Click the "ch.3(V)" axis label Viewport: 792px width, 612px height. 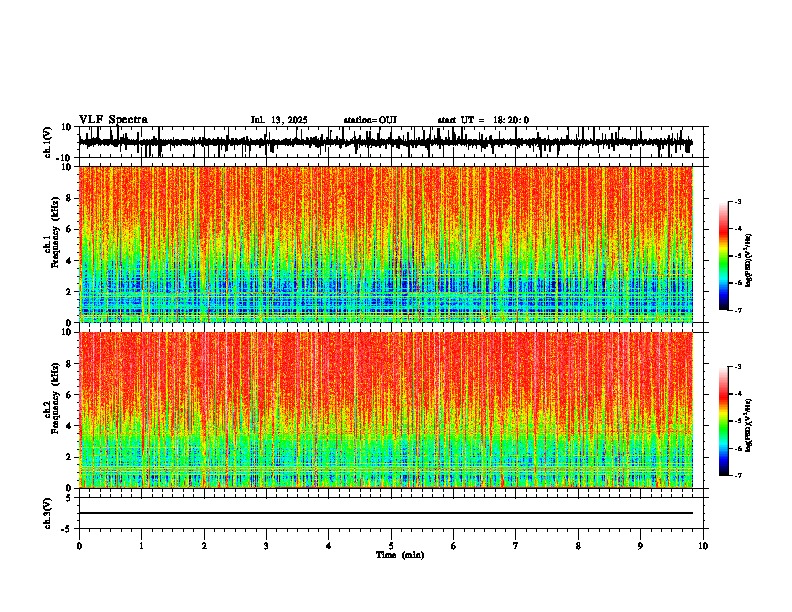(x=47, y=513)
